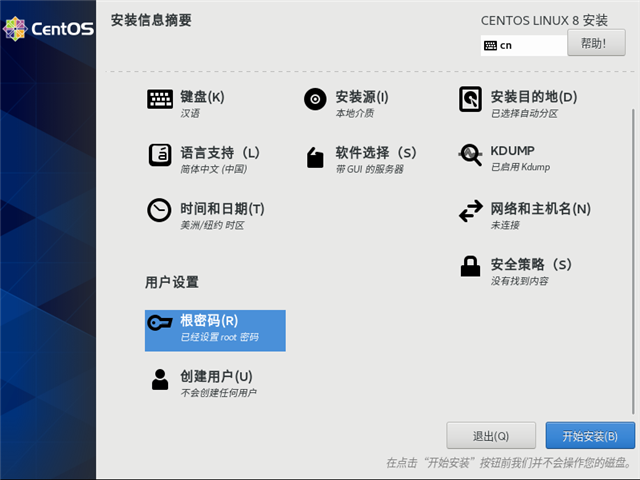Screen dimensions: 640x480
Task: Click 未连接 network status text
Action: [x=505, y=225]
